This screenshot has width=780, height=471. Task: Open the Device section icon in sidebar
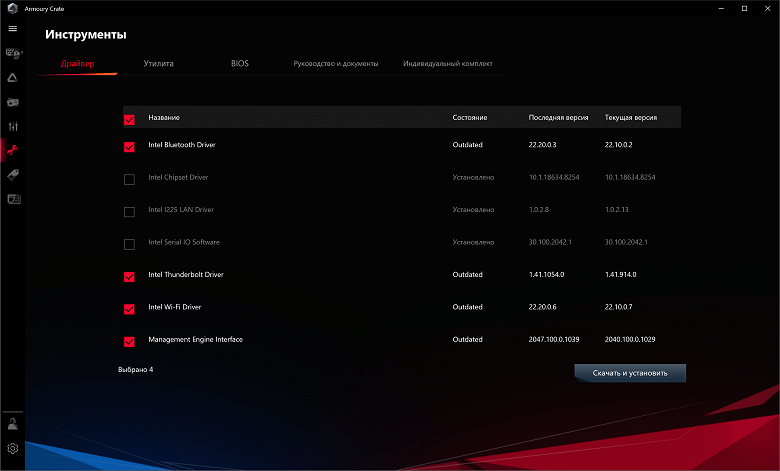tap(13, 53)
